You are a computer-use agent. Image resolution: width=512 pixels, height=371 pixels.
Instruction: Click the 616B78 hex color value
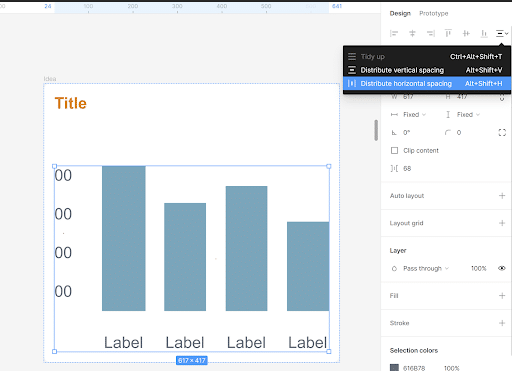tap(414, 368)
